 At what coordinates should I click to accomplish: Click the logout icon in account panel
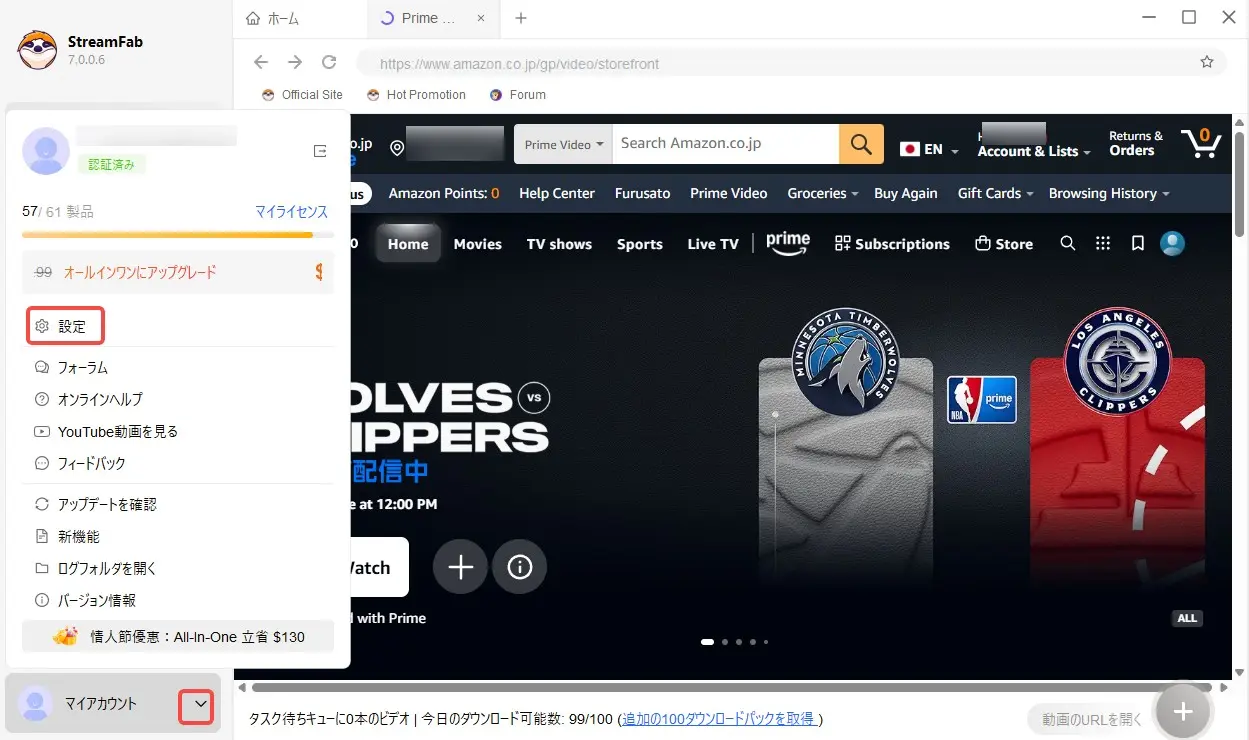coord(320,151)
